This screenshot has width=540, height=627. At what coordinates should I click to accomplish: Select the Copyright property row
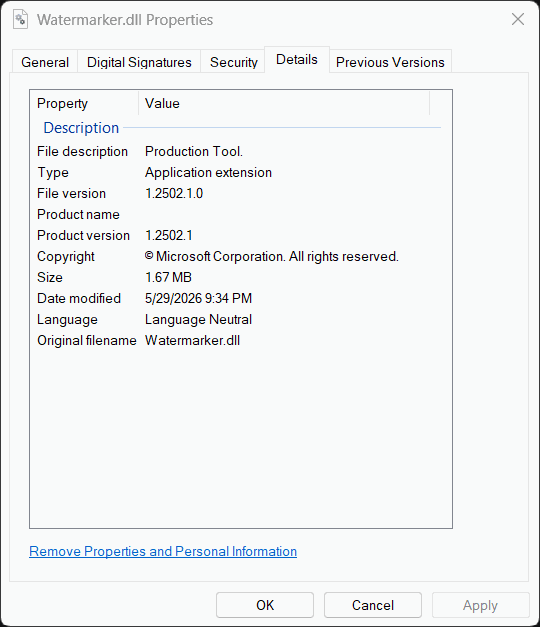click(x=240, y=257)
